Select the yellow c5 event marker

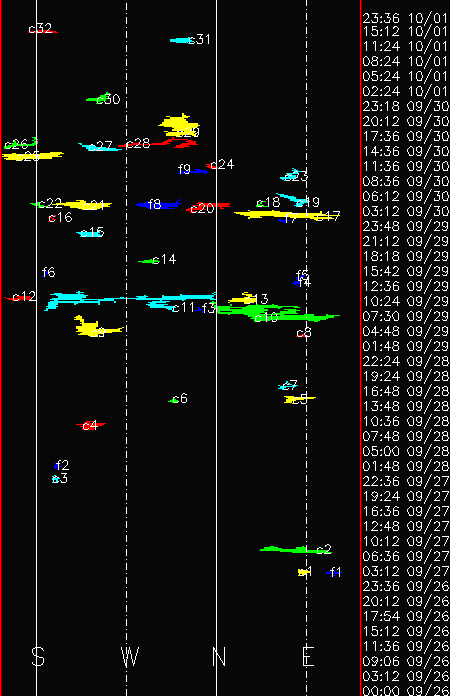pyautogui.click(x=299, y=399)
